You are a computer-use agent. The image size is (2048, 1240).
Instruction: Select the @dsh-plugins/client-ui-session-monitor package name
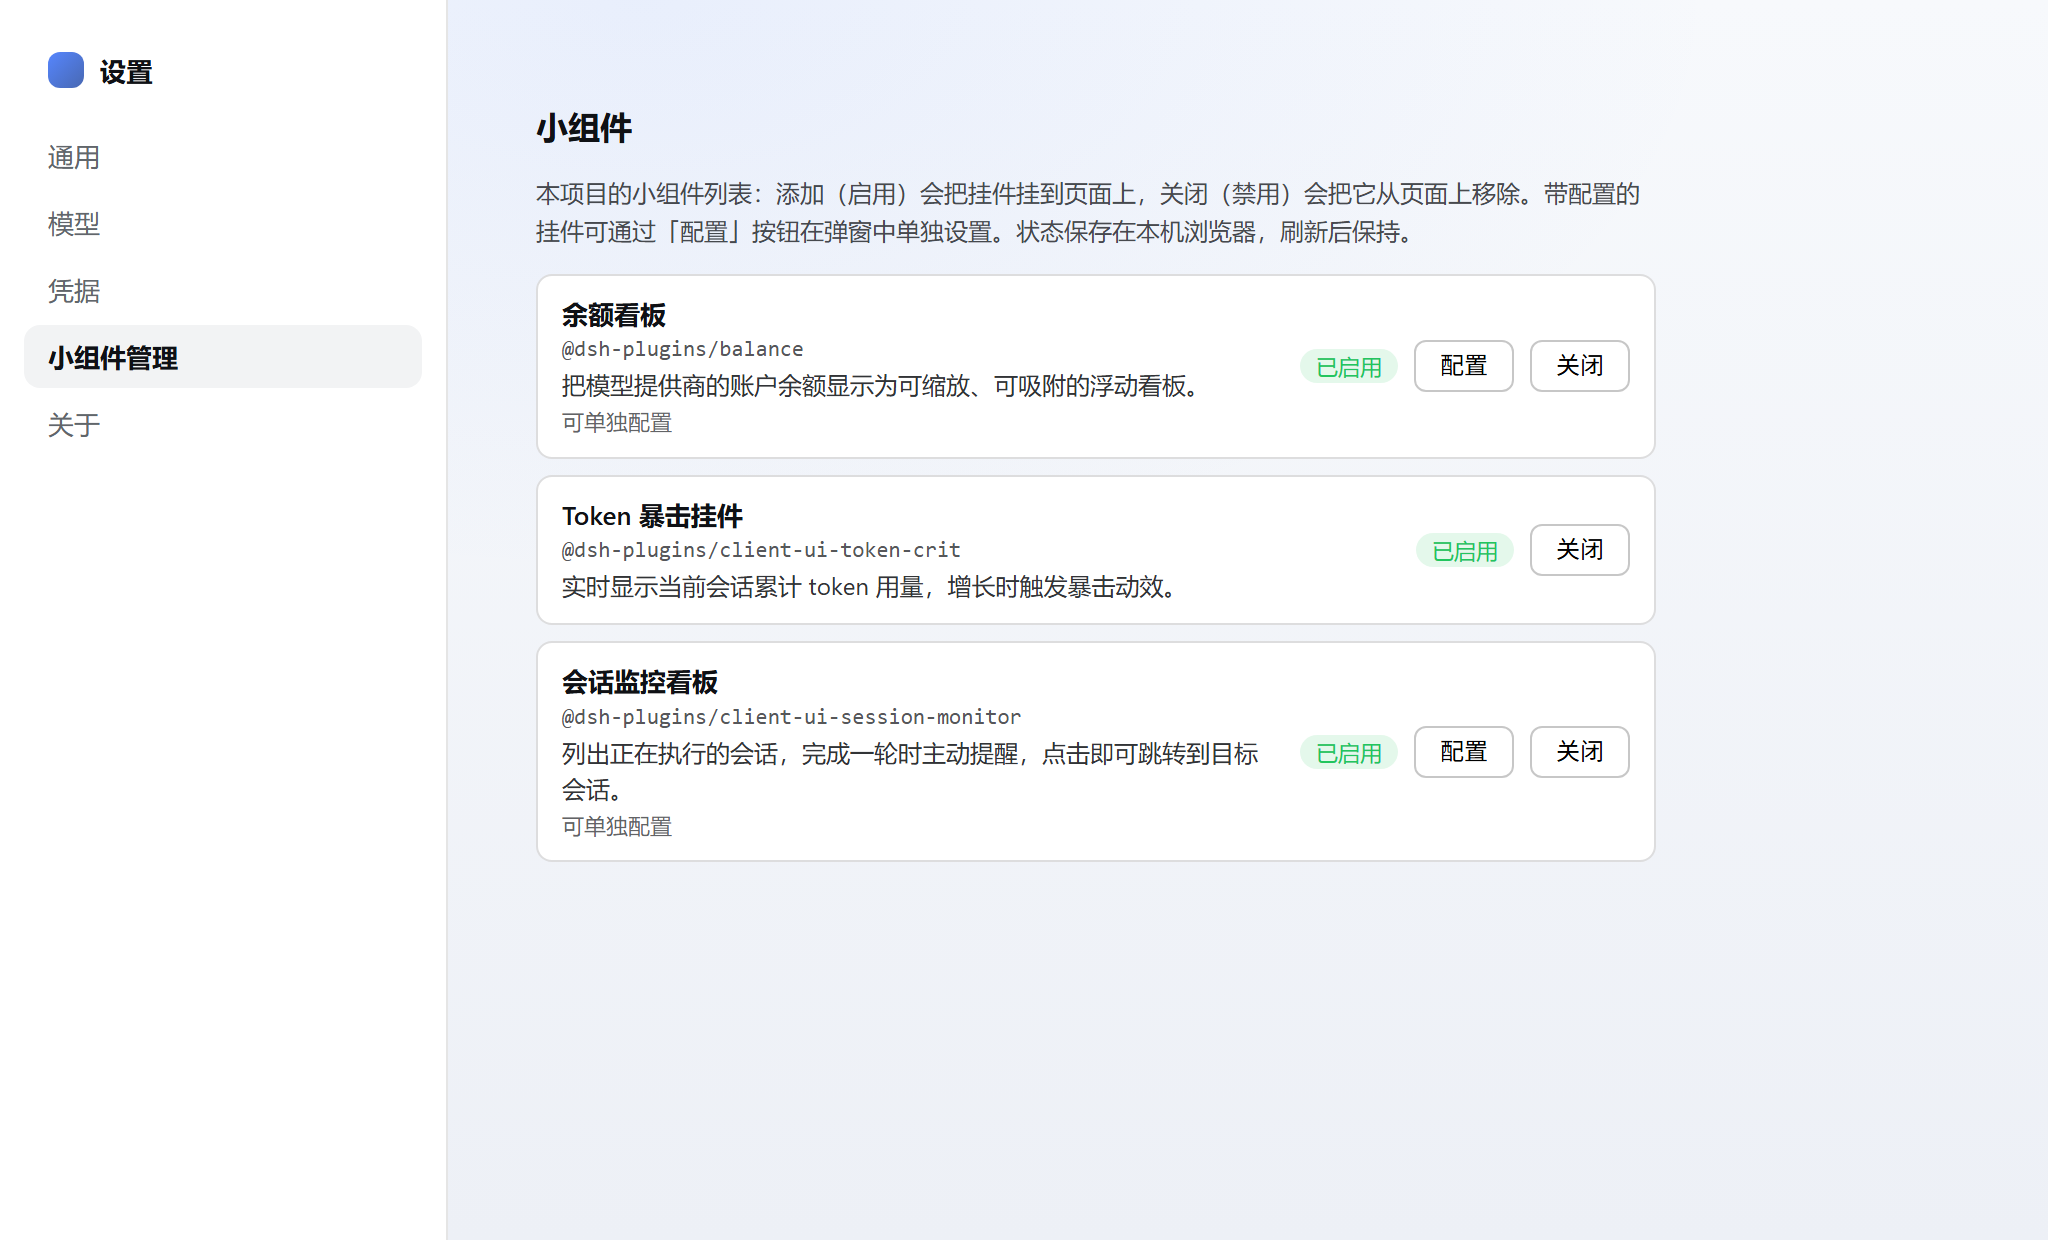tap(791, 717)
